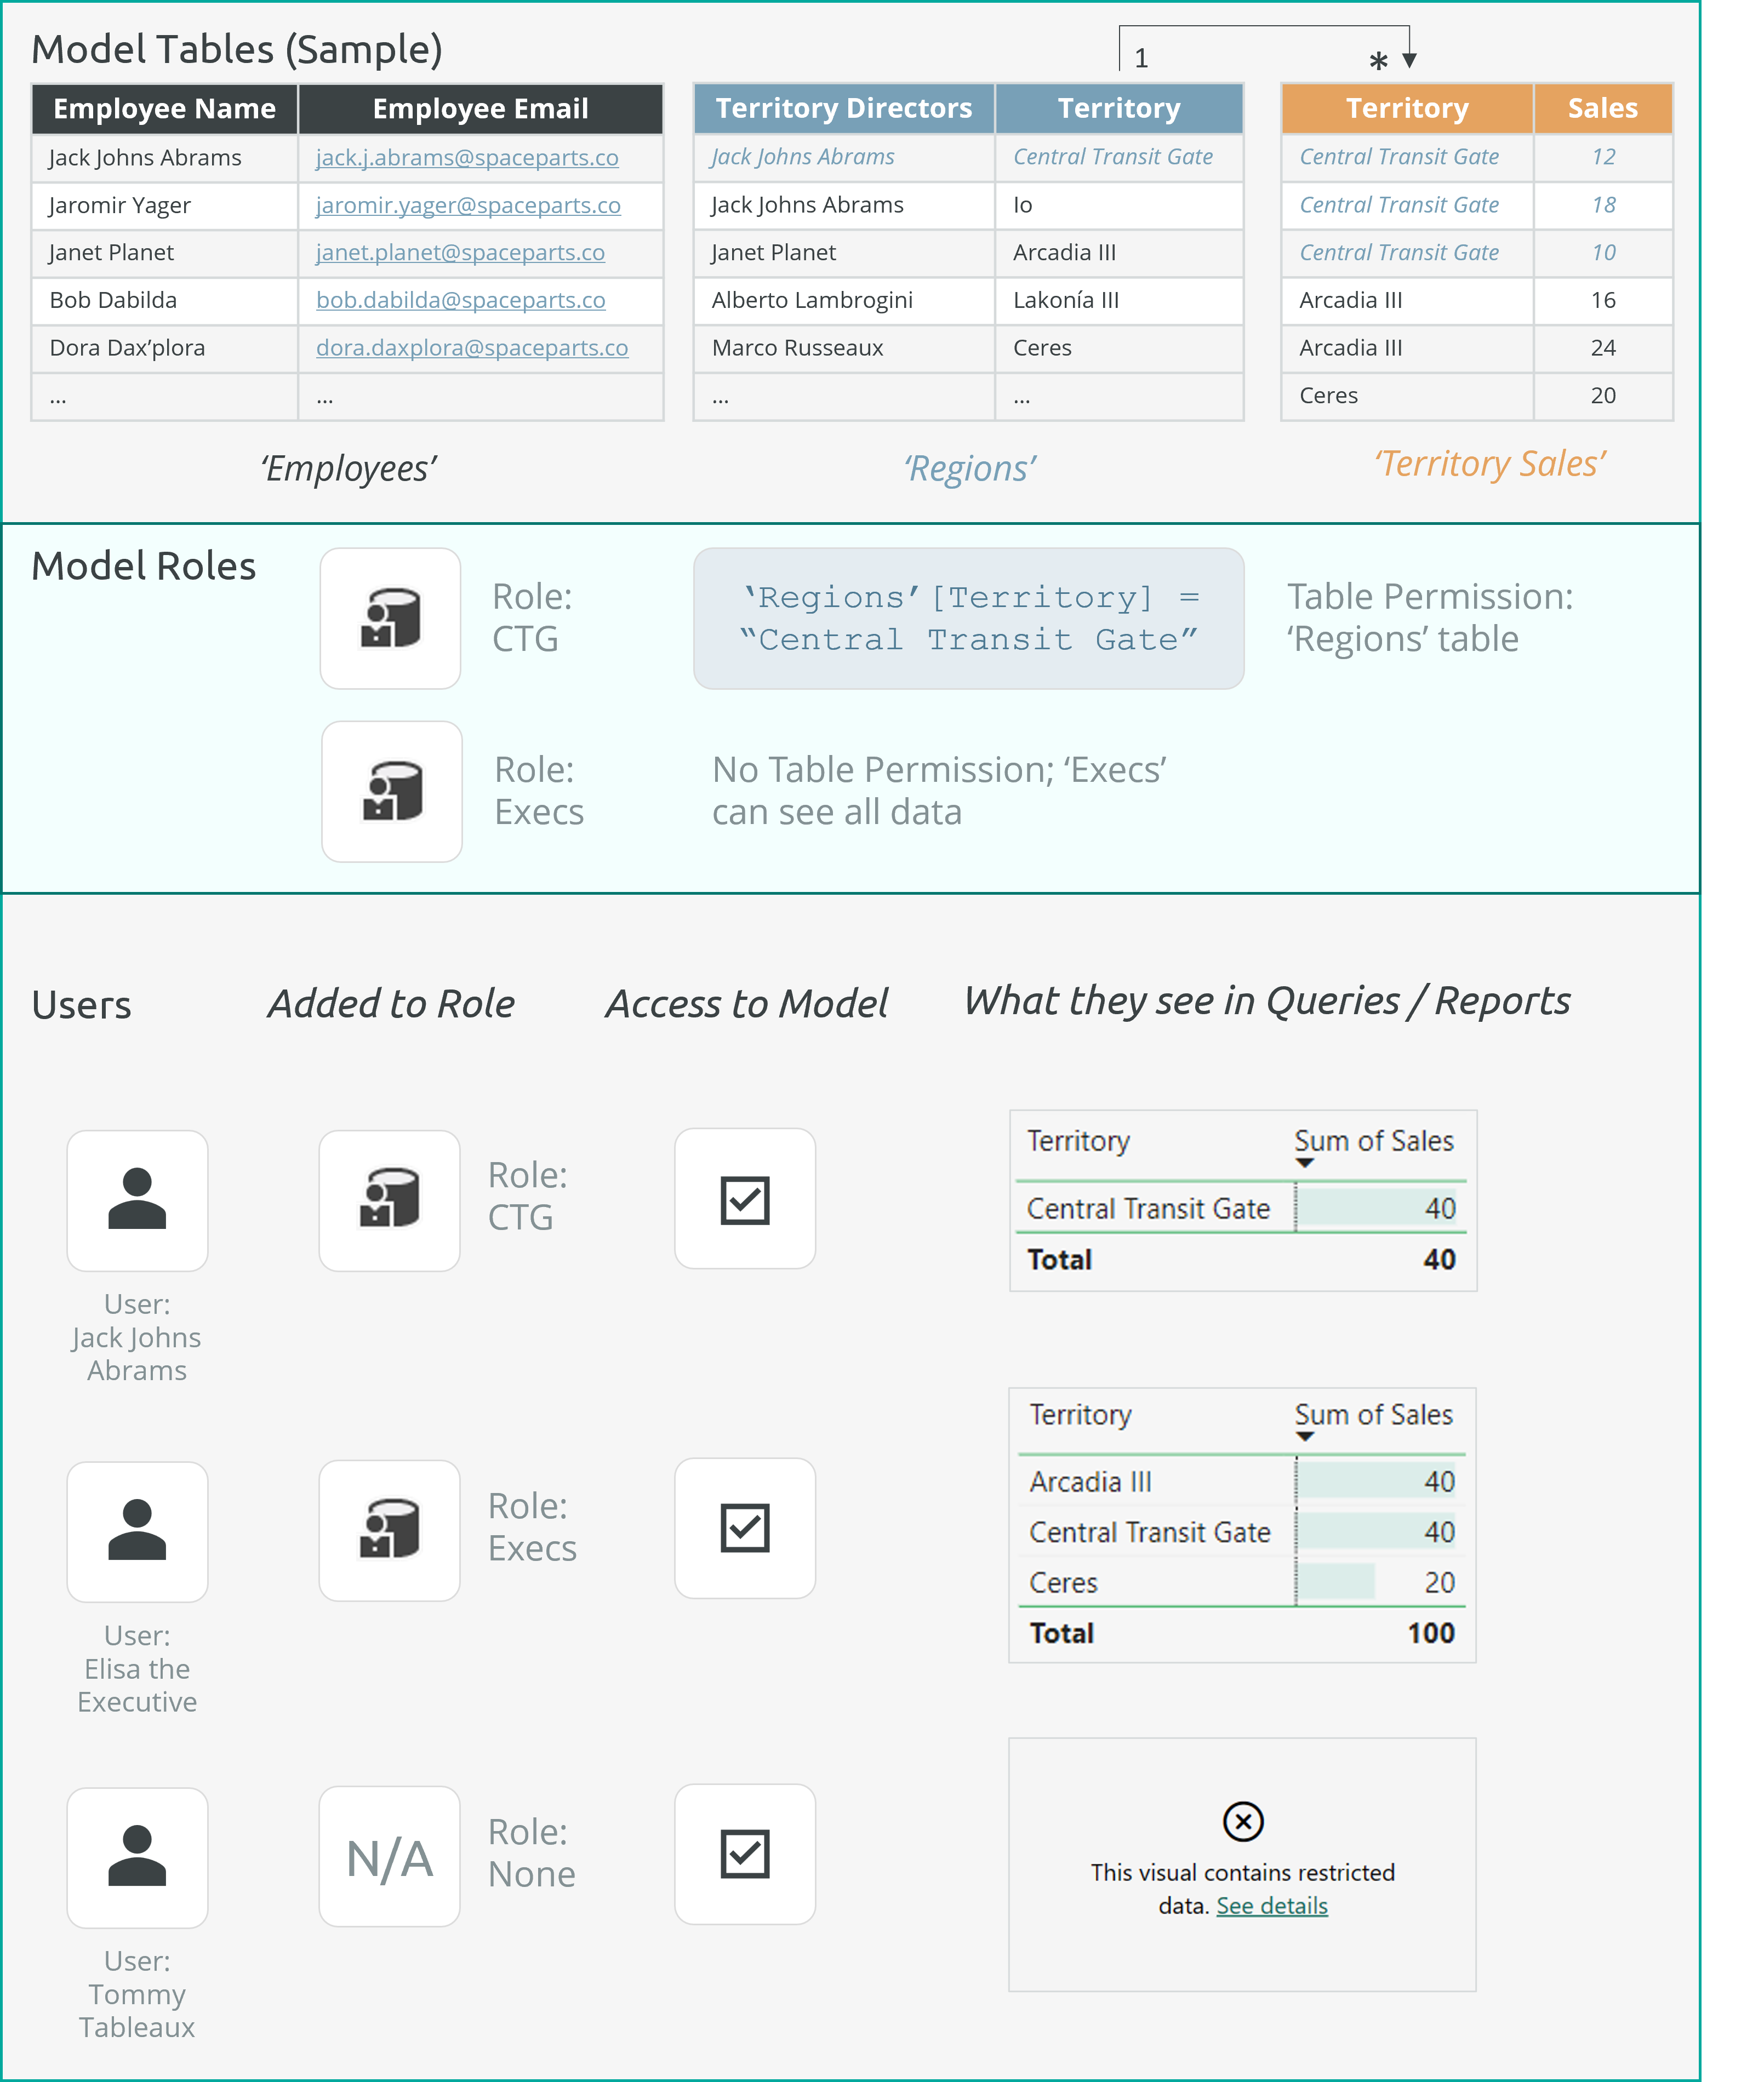1764x2082 pixels.
Task: Toggle Tommy's Access to Model checkbox
Action: click(x=745, y=1854)
